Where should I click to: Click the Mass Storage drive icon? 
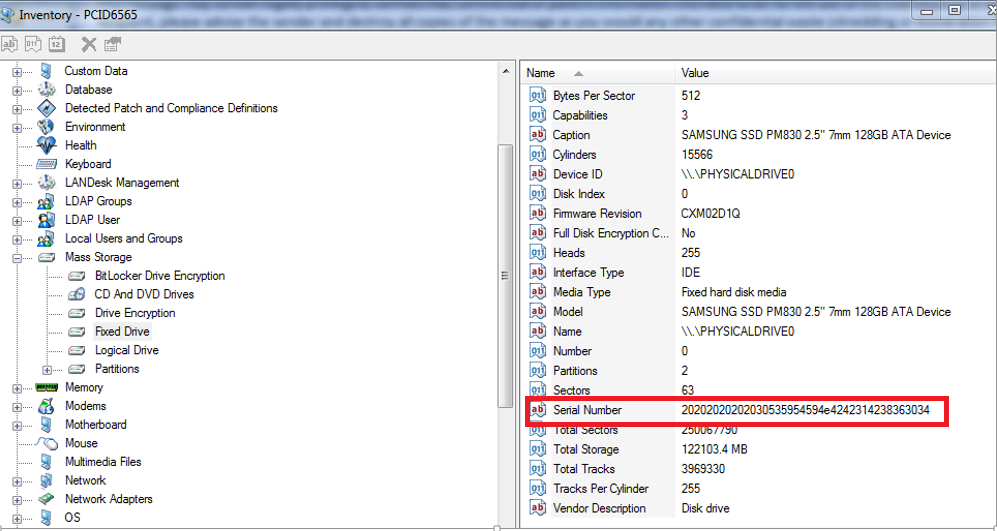click(46, 258)
